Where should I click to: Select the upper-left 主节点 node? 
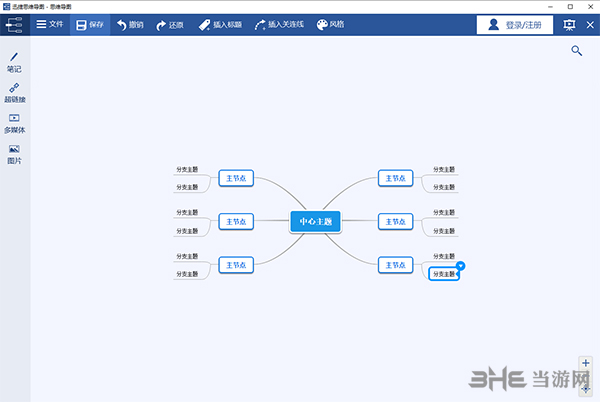coord(236,178)
